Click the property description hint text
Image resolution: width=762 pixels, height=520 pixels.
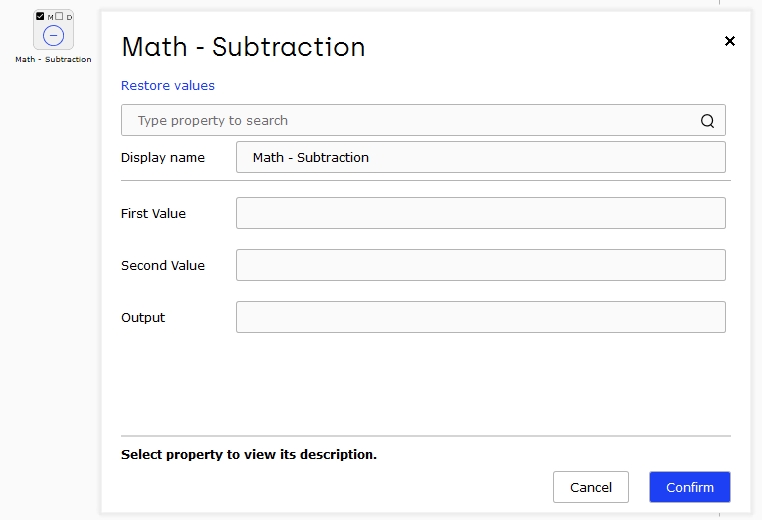click(249, 454)
